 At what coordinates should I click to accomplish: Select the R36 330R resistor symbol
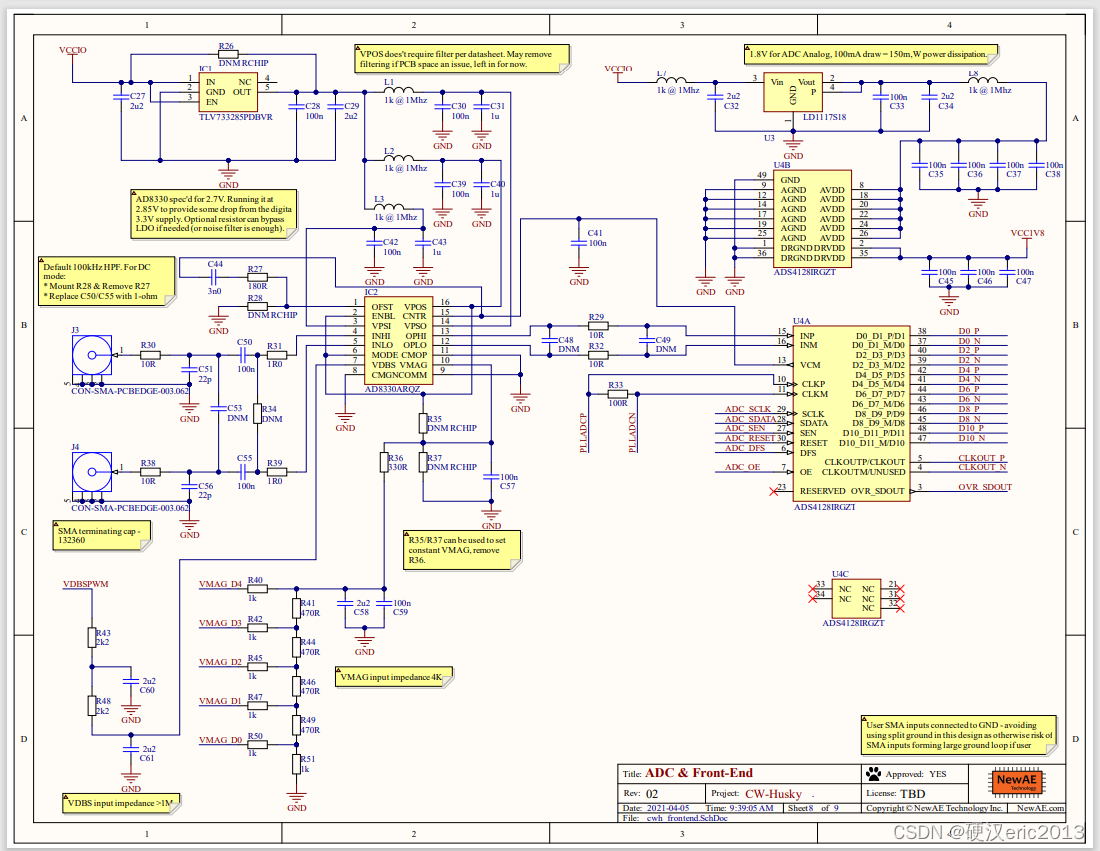(x=384, y=462)
